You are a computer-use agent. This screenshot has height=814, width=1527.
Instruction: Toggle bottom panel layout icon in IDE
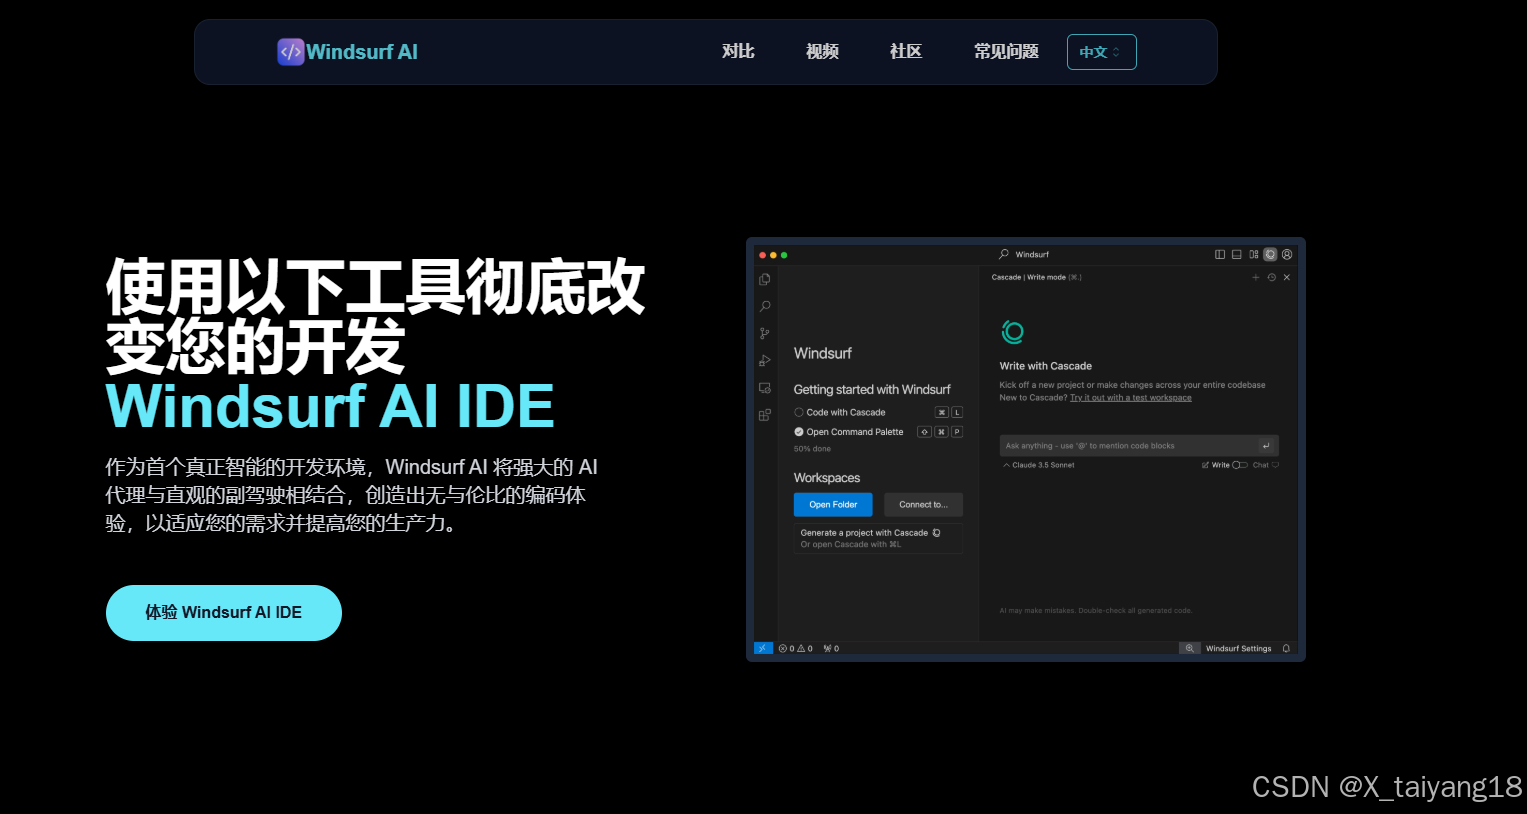tap(1237, 255)
